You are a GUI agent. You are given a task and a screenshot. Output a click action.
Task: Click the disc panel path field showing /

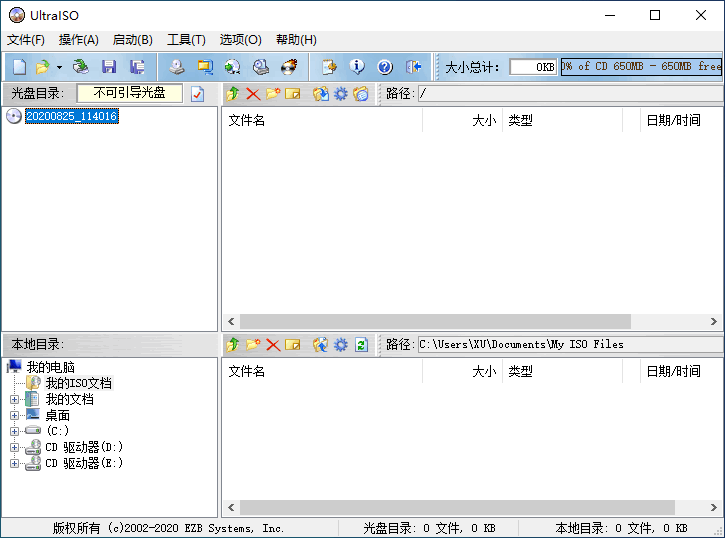(570, 94)
